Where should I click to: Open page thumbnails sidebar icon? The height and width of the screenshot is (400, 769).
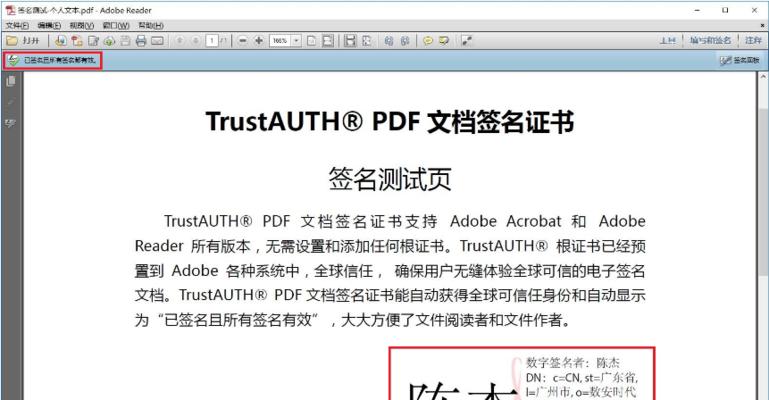coord(11,81)
